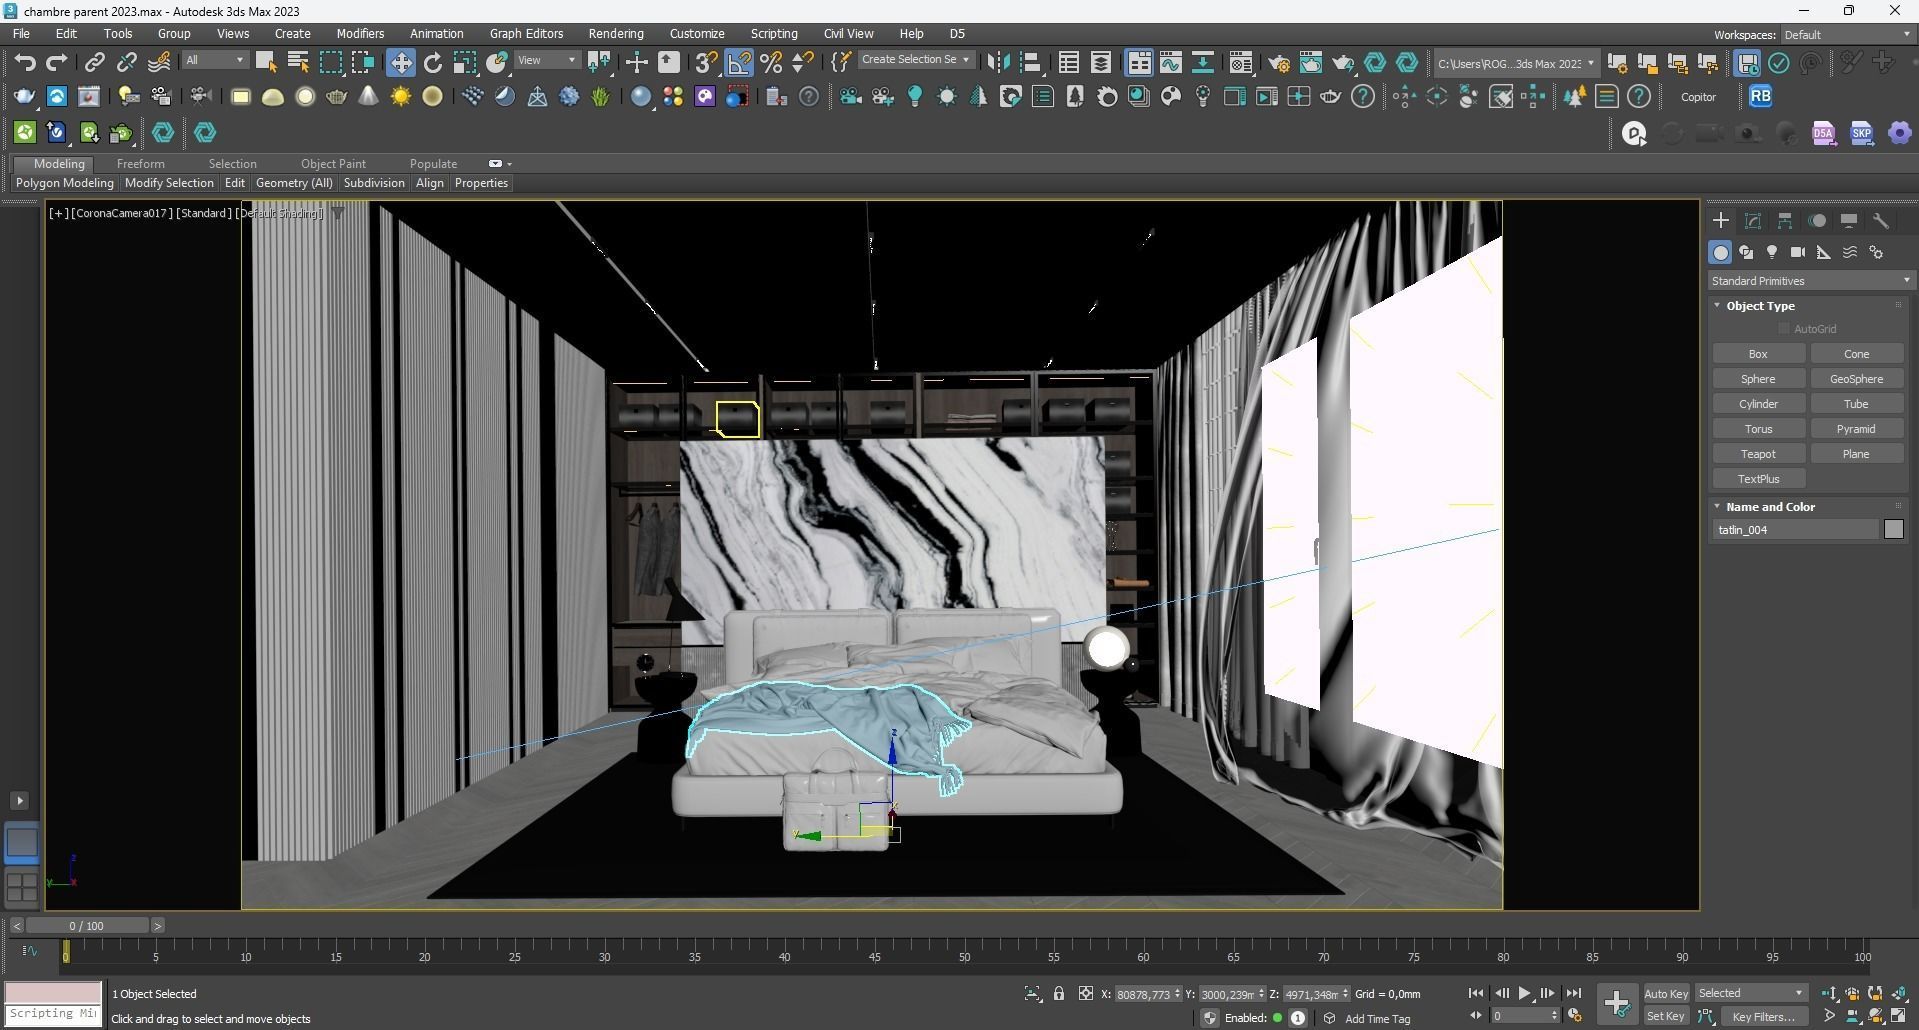The image size is (1919, 1030).
Task: Play the animation
Action: pyautogui.click(x=1524, y=994)
